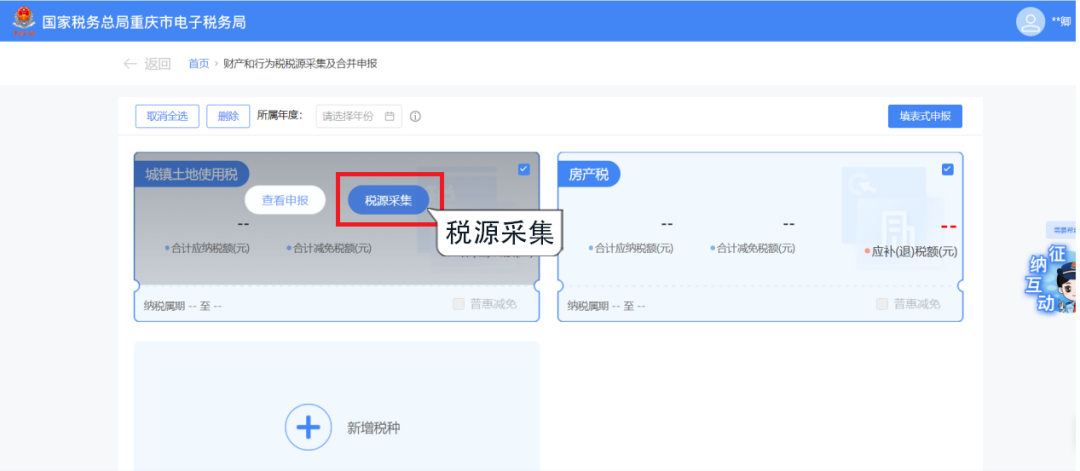The image size is (1080, 471).
Task: Open the user avatar icon
Action: click(1030, 21)
